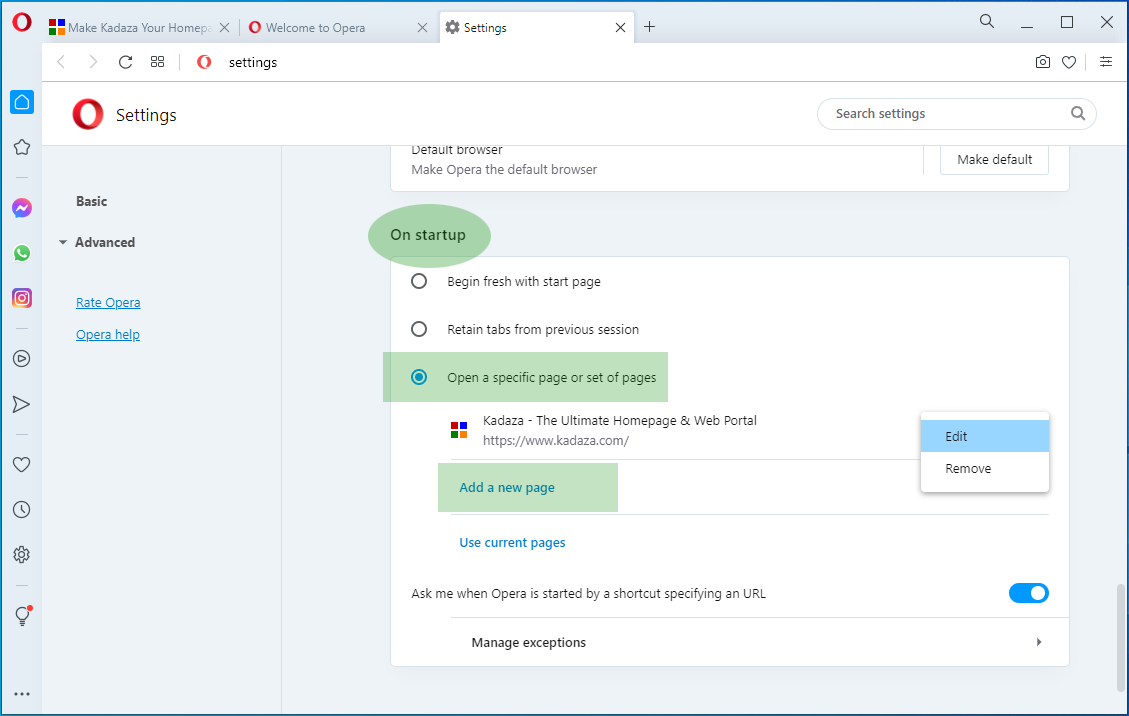This screenshot has width=1129, height=716.
Task: Open sidebar heart bookmarks icon
Action: (22, 465)
